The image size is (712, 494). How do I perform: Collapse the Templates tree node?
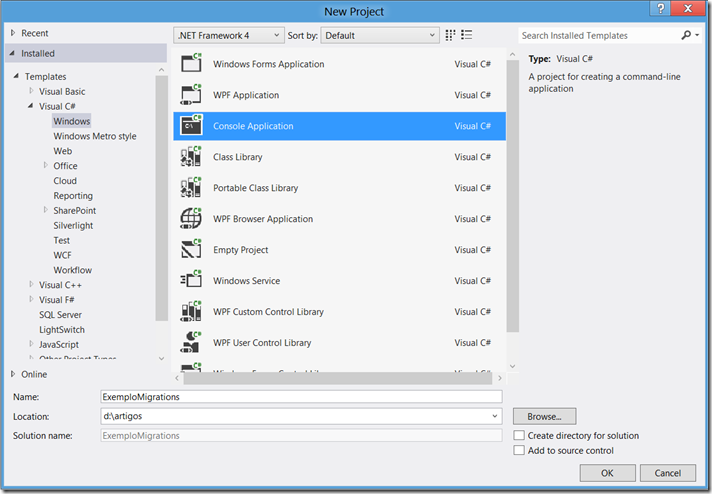[16, 76]
